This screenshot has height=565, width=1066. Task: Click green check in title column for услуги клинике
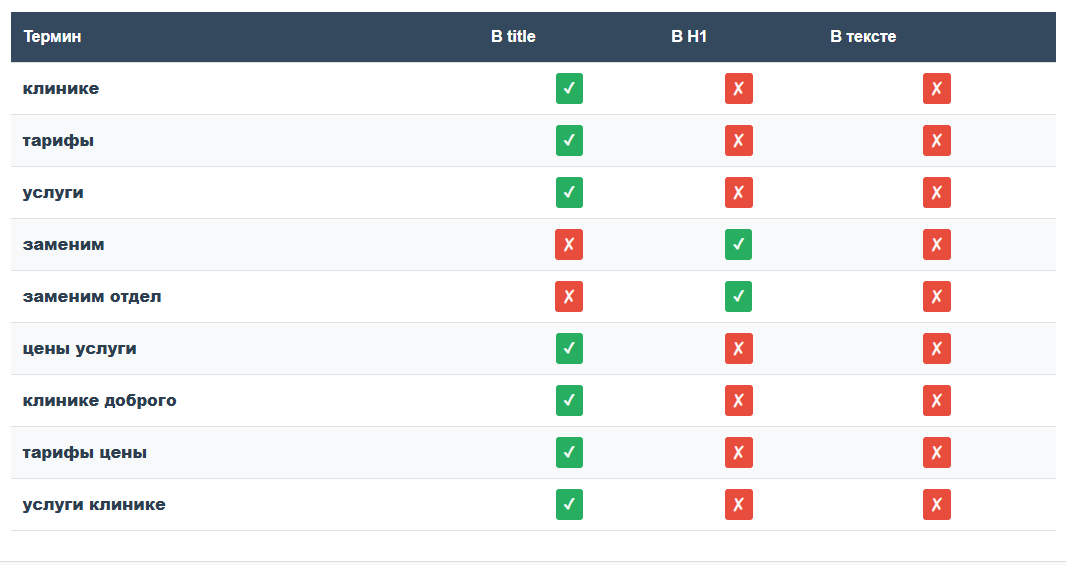coord(569,504)
